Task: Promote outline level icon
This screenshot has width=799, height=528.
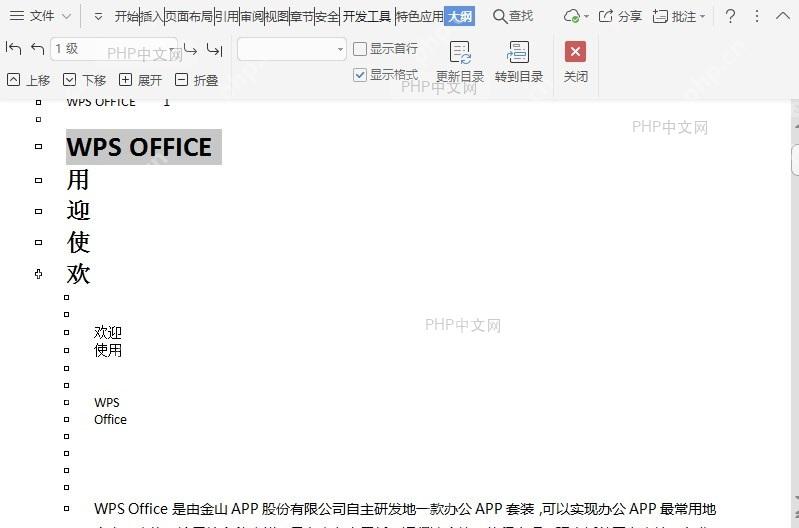Action: coord(37,48)
